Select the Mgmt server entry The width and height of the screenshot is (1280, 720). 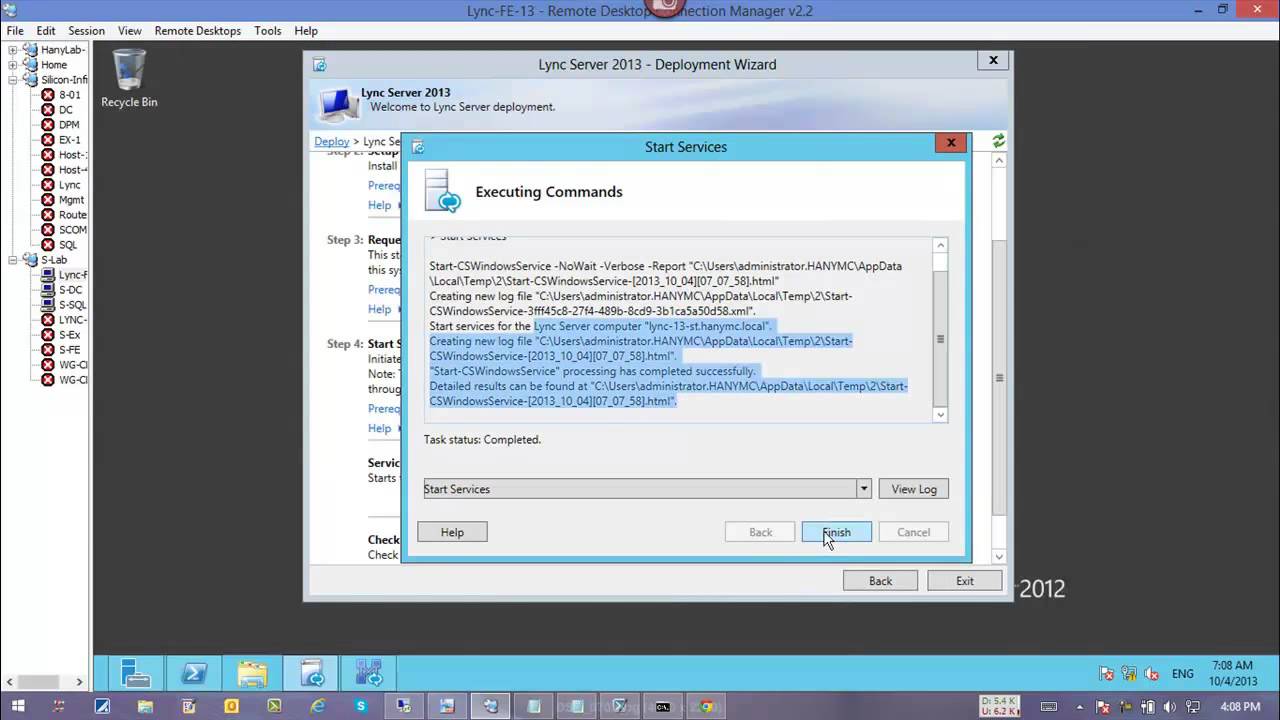[x=71, y=200]
